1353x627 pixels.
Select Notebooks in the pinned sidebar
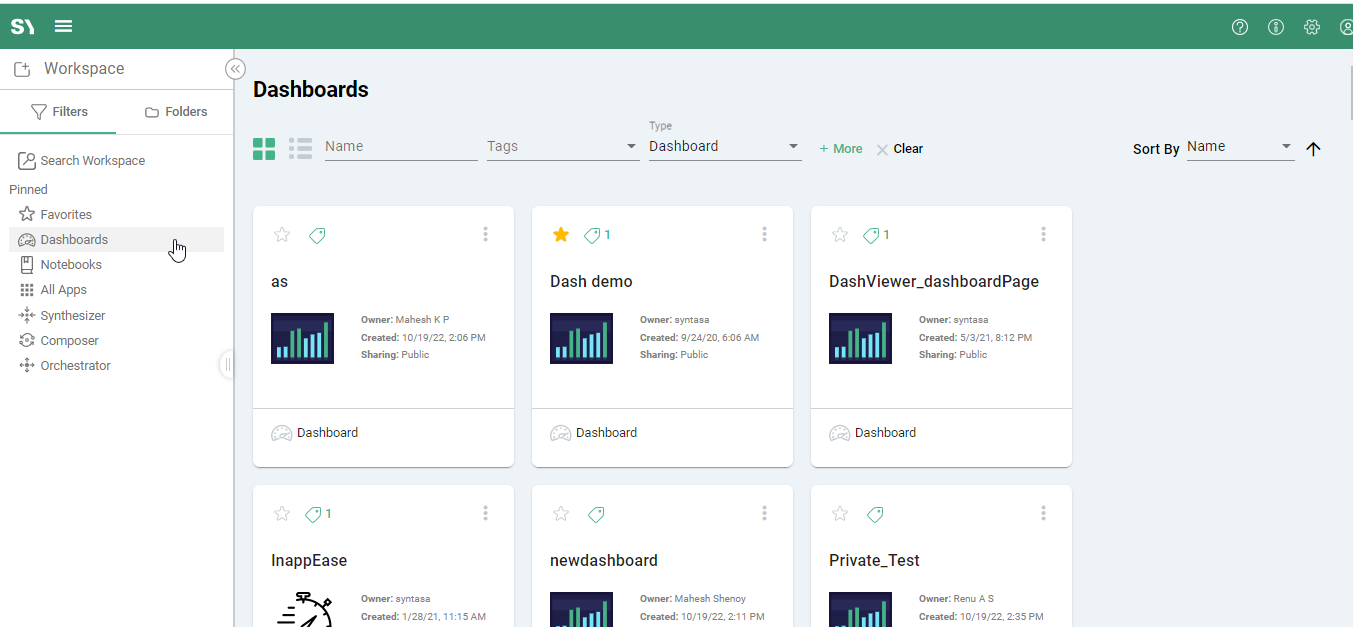[x=71, y=265]
